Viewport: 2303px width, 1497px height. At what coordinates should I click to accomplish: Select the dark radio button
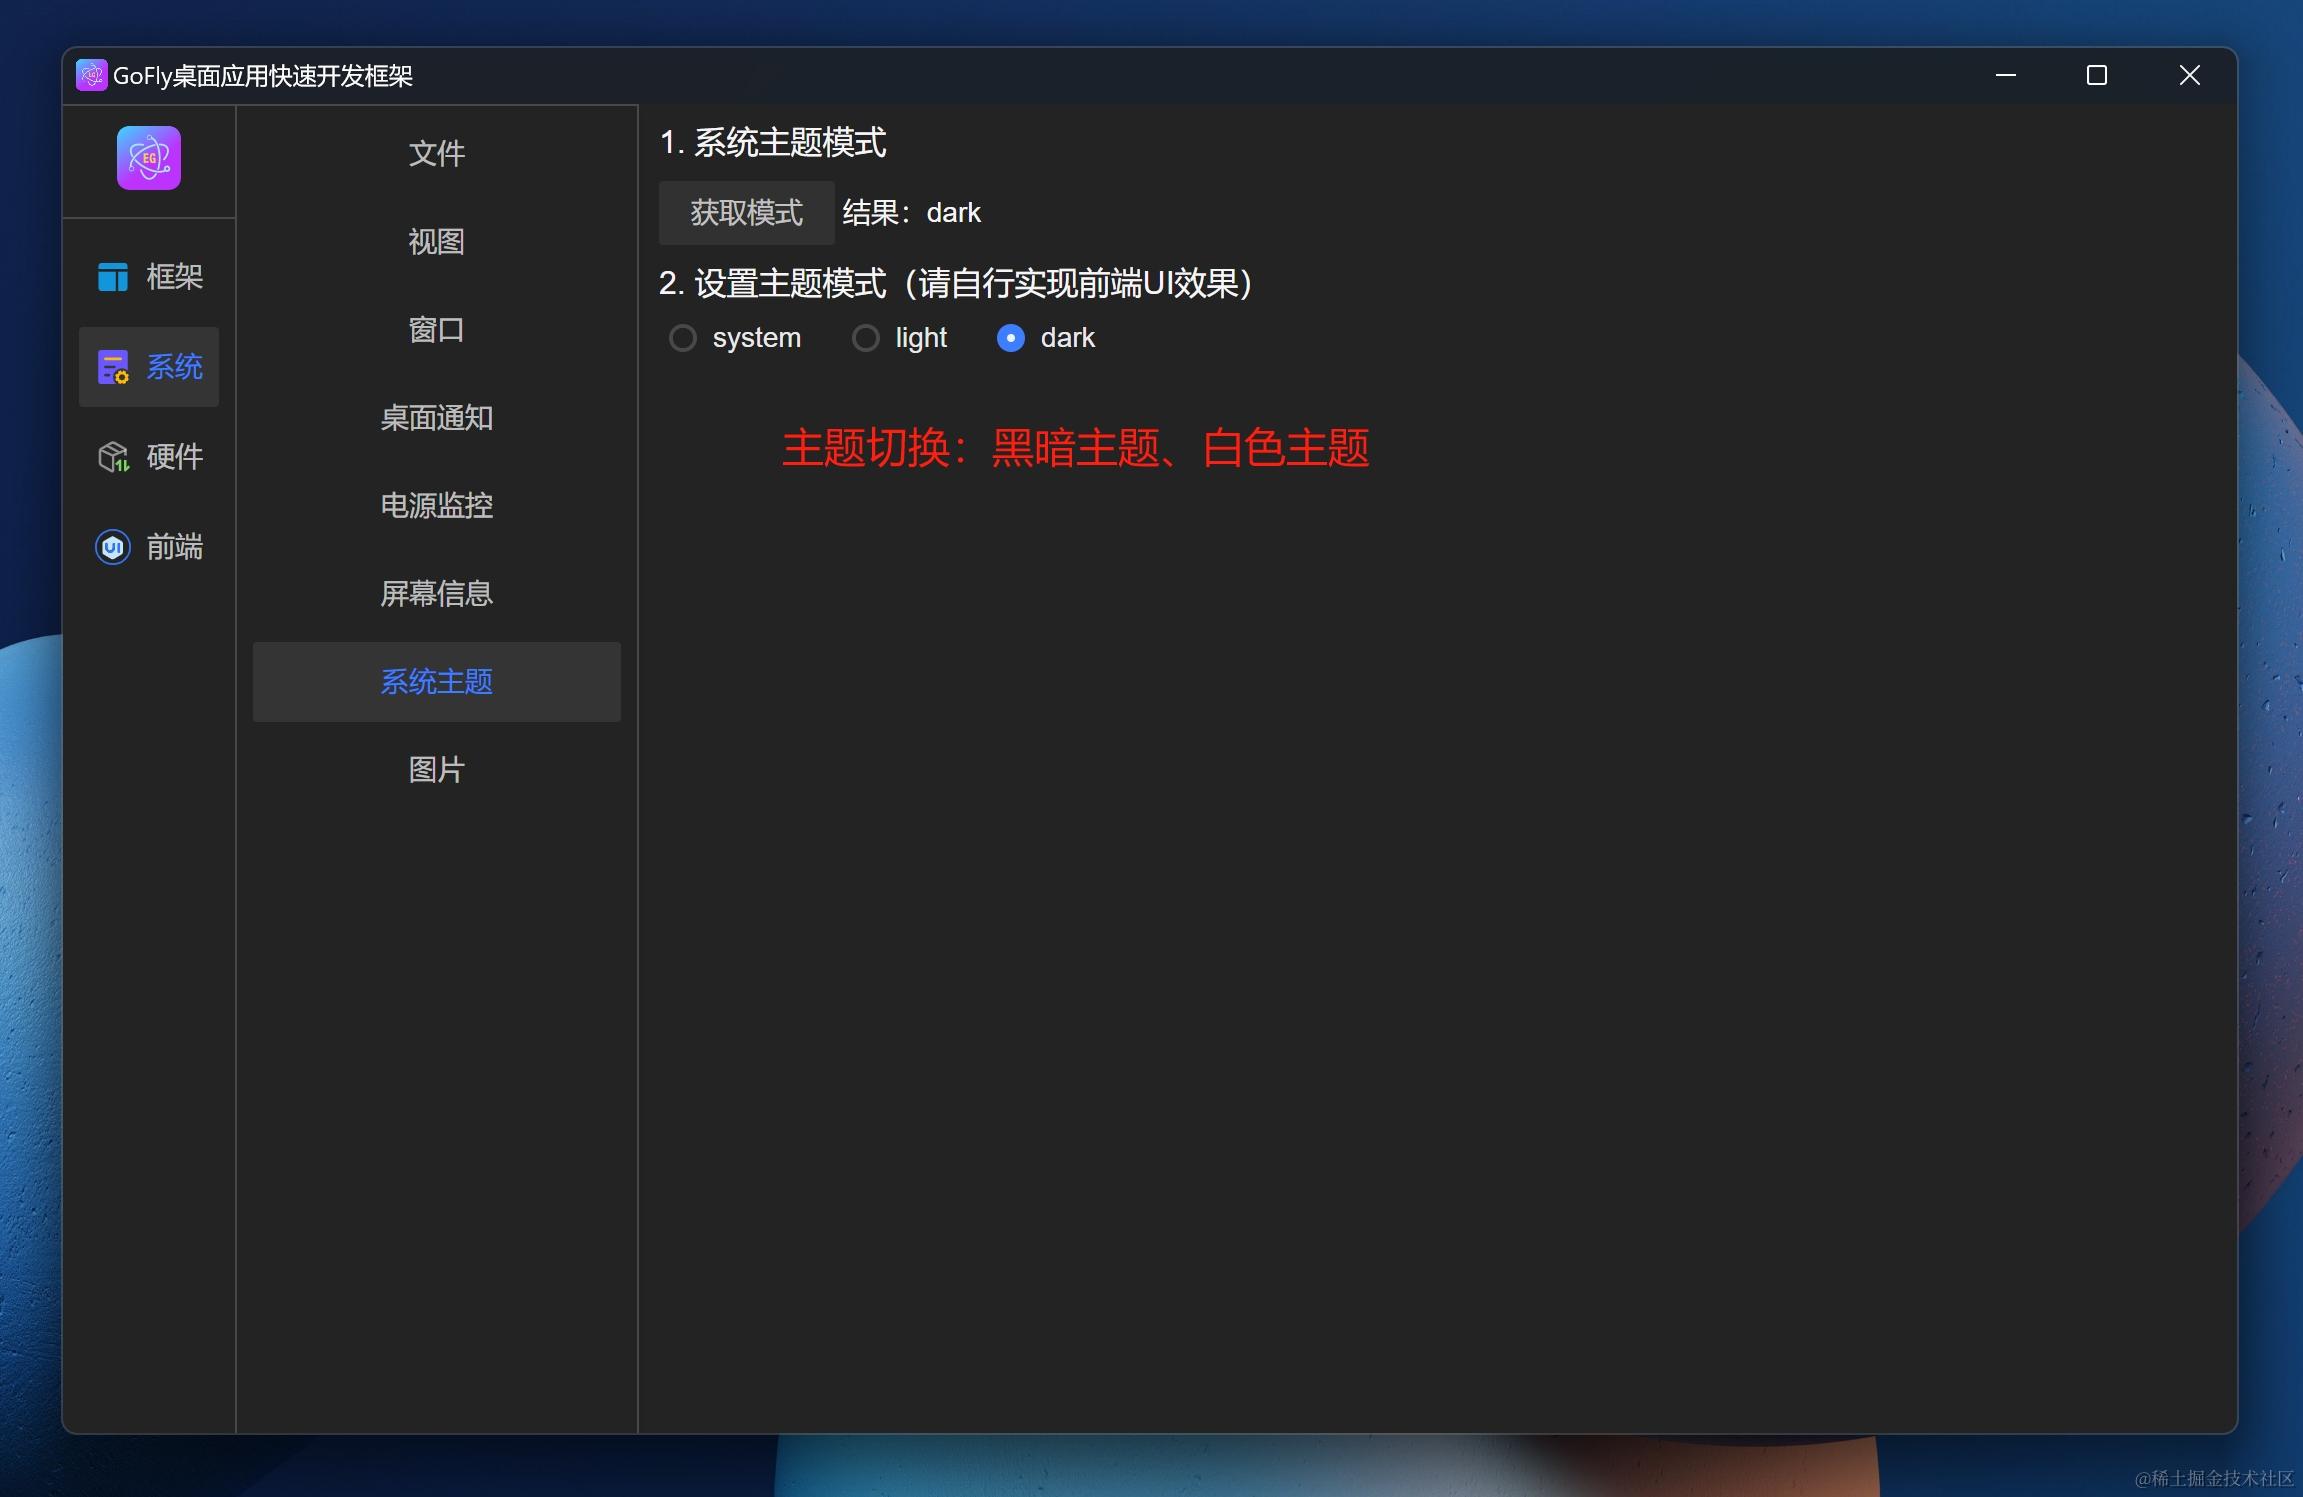click(1011, 338)
